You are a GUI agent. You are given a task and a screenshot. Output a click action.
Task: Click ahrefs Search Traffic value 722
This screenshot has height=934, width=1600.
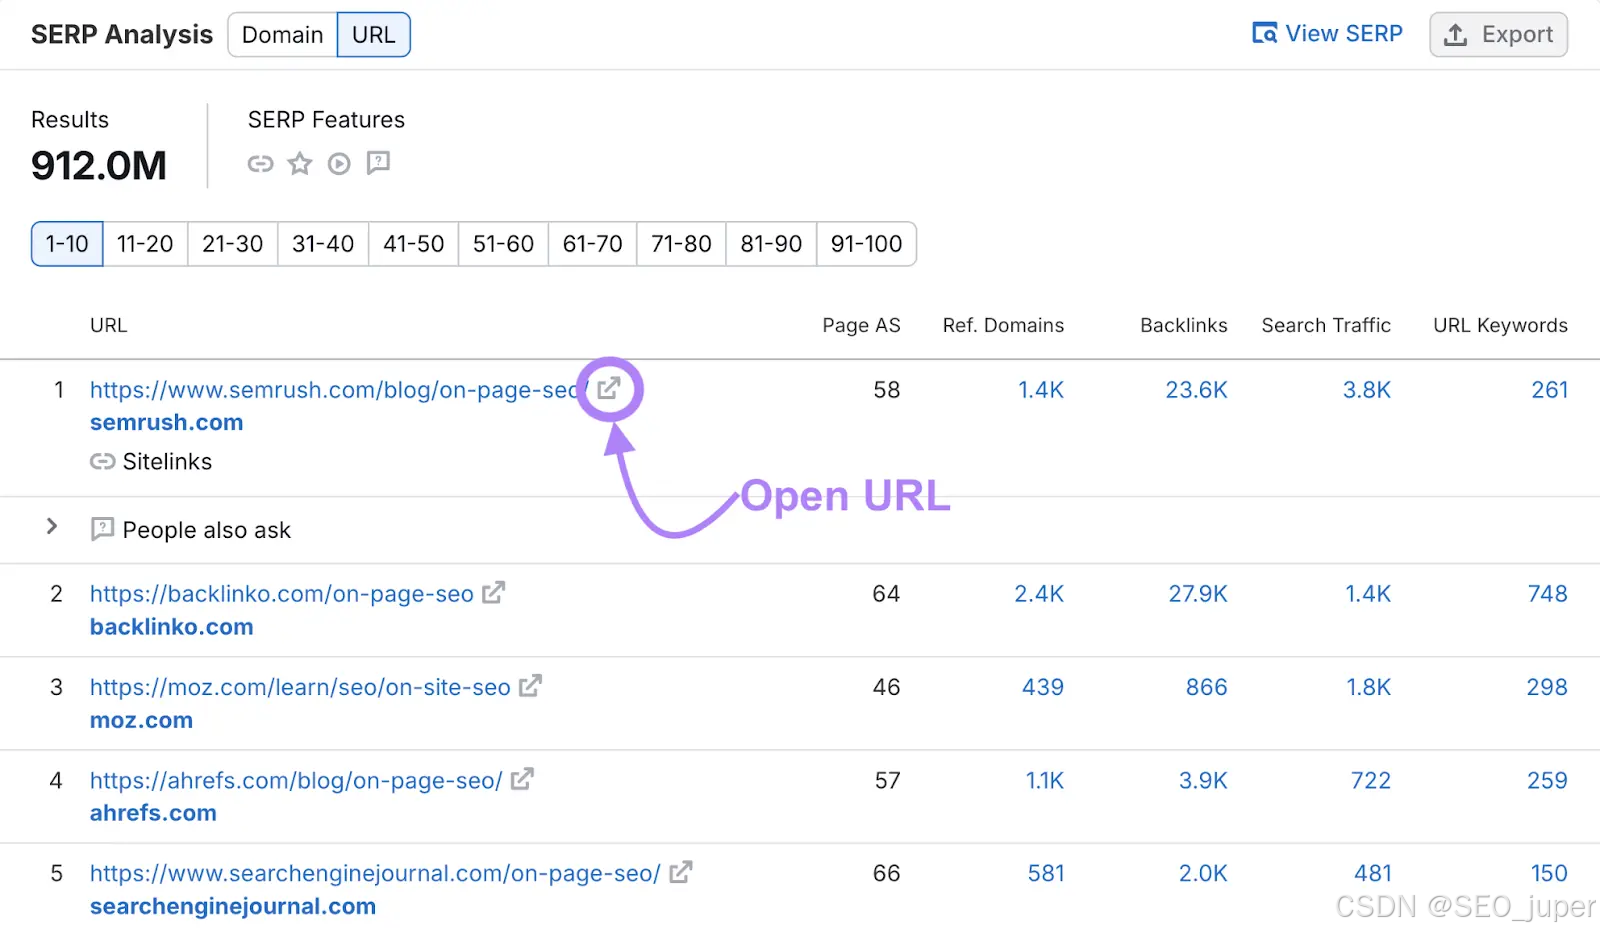click(x=1371, y=780)
